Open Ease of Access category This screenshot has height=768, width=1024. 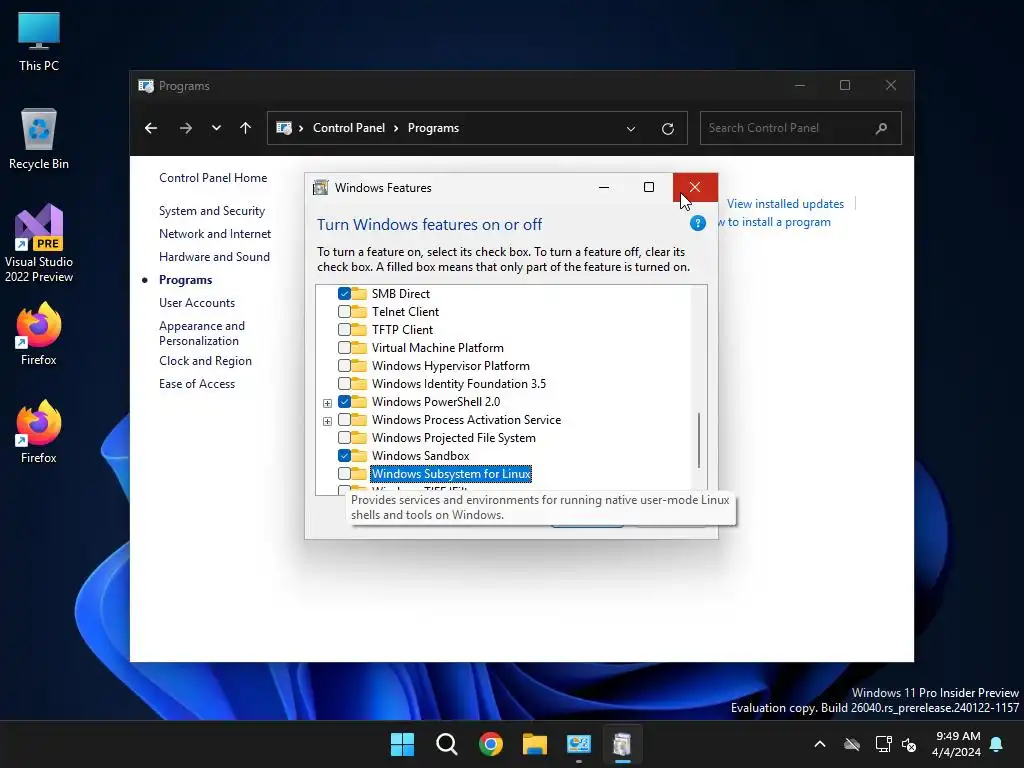click(197, 384)
